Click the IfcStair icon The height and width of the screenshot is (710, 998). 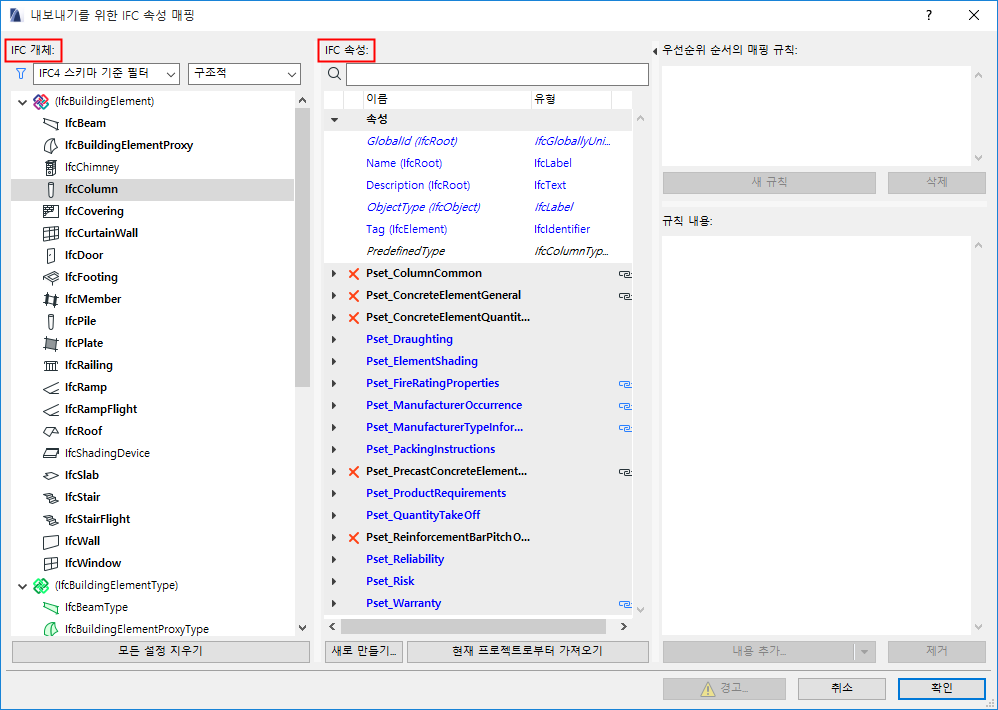[50, 498]
